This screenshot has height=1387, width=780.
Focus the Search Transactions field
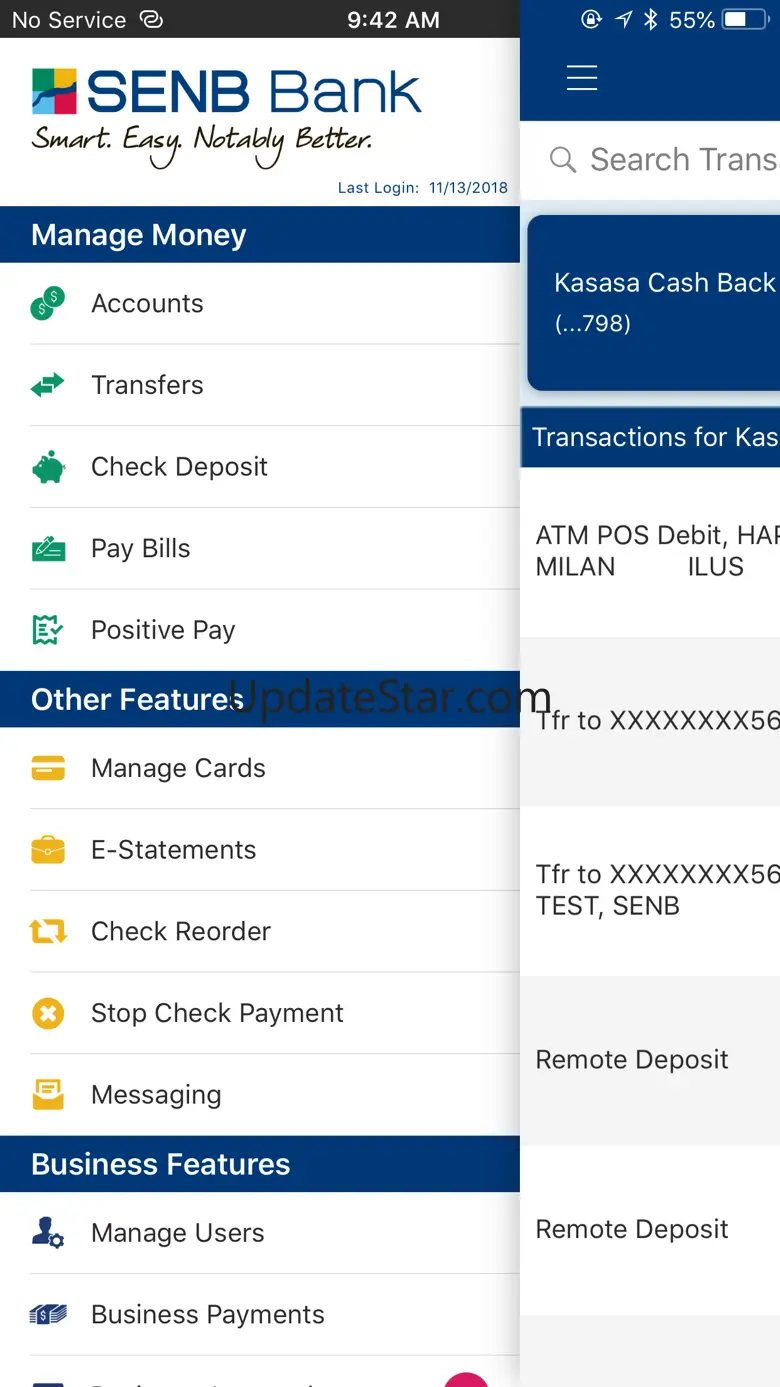(x=650, y=160)
